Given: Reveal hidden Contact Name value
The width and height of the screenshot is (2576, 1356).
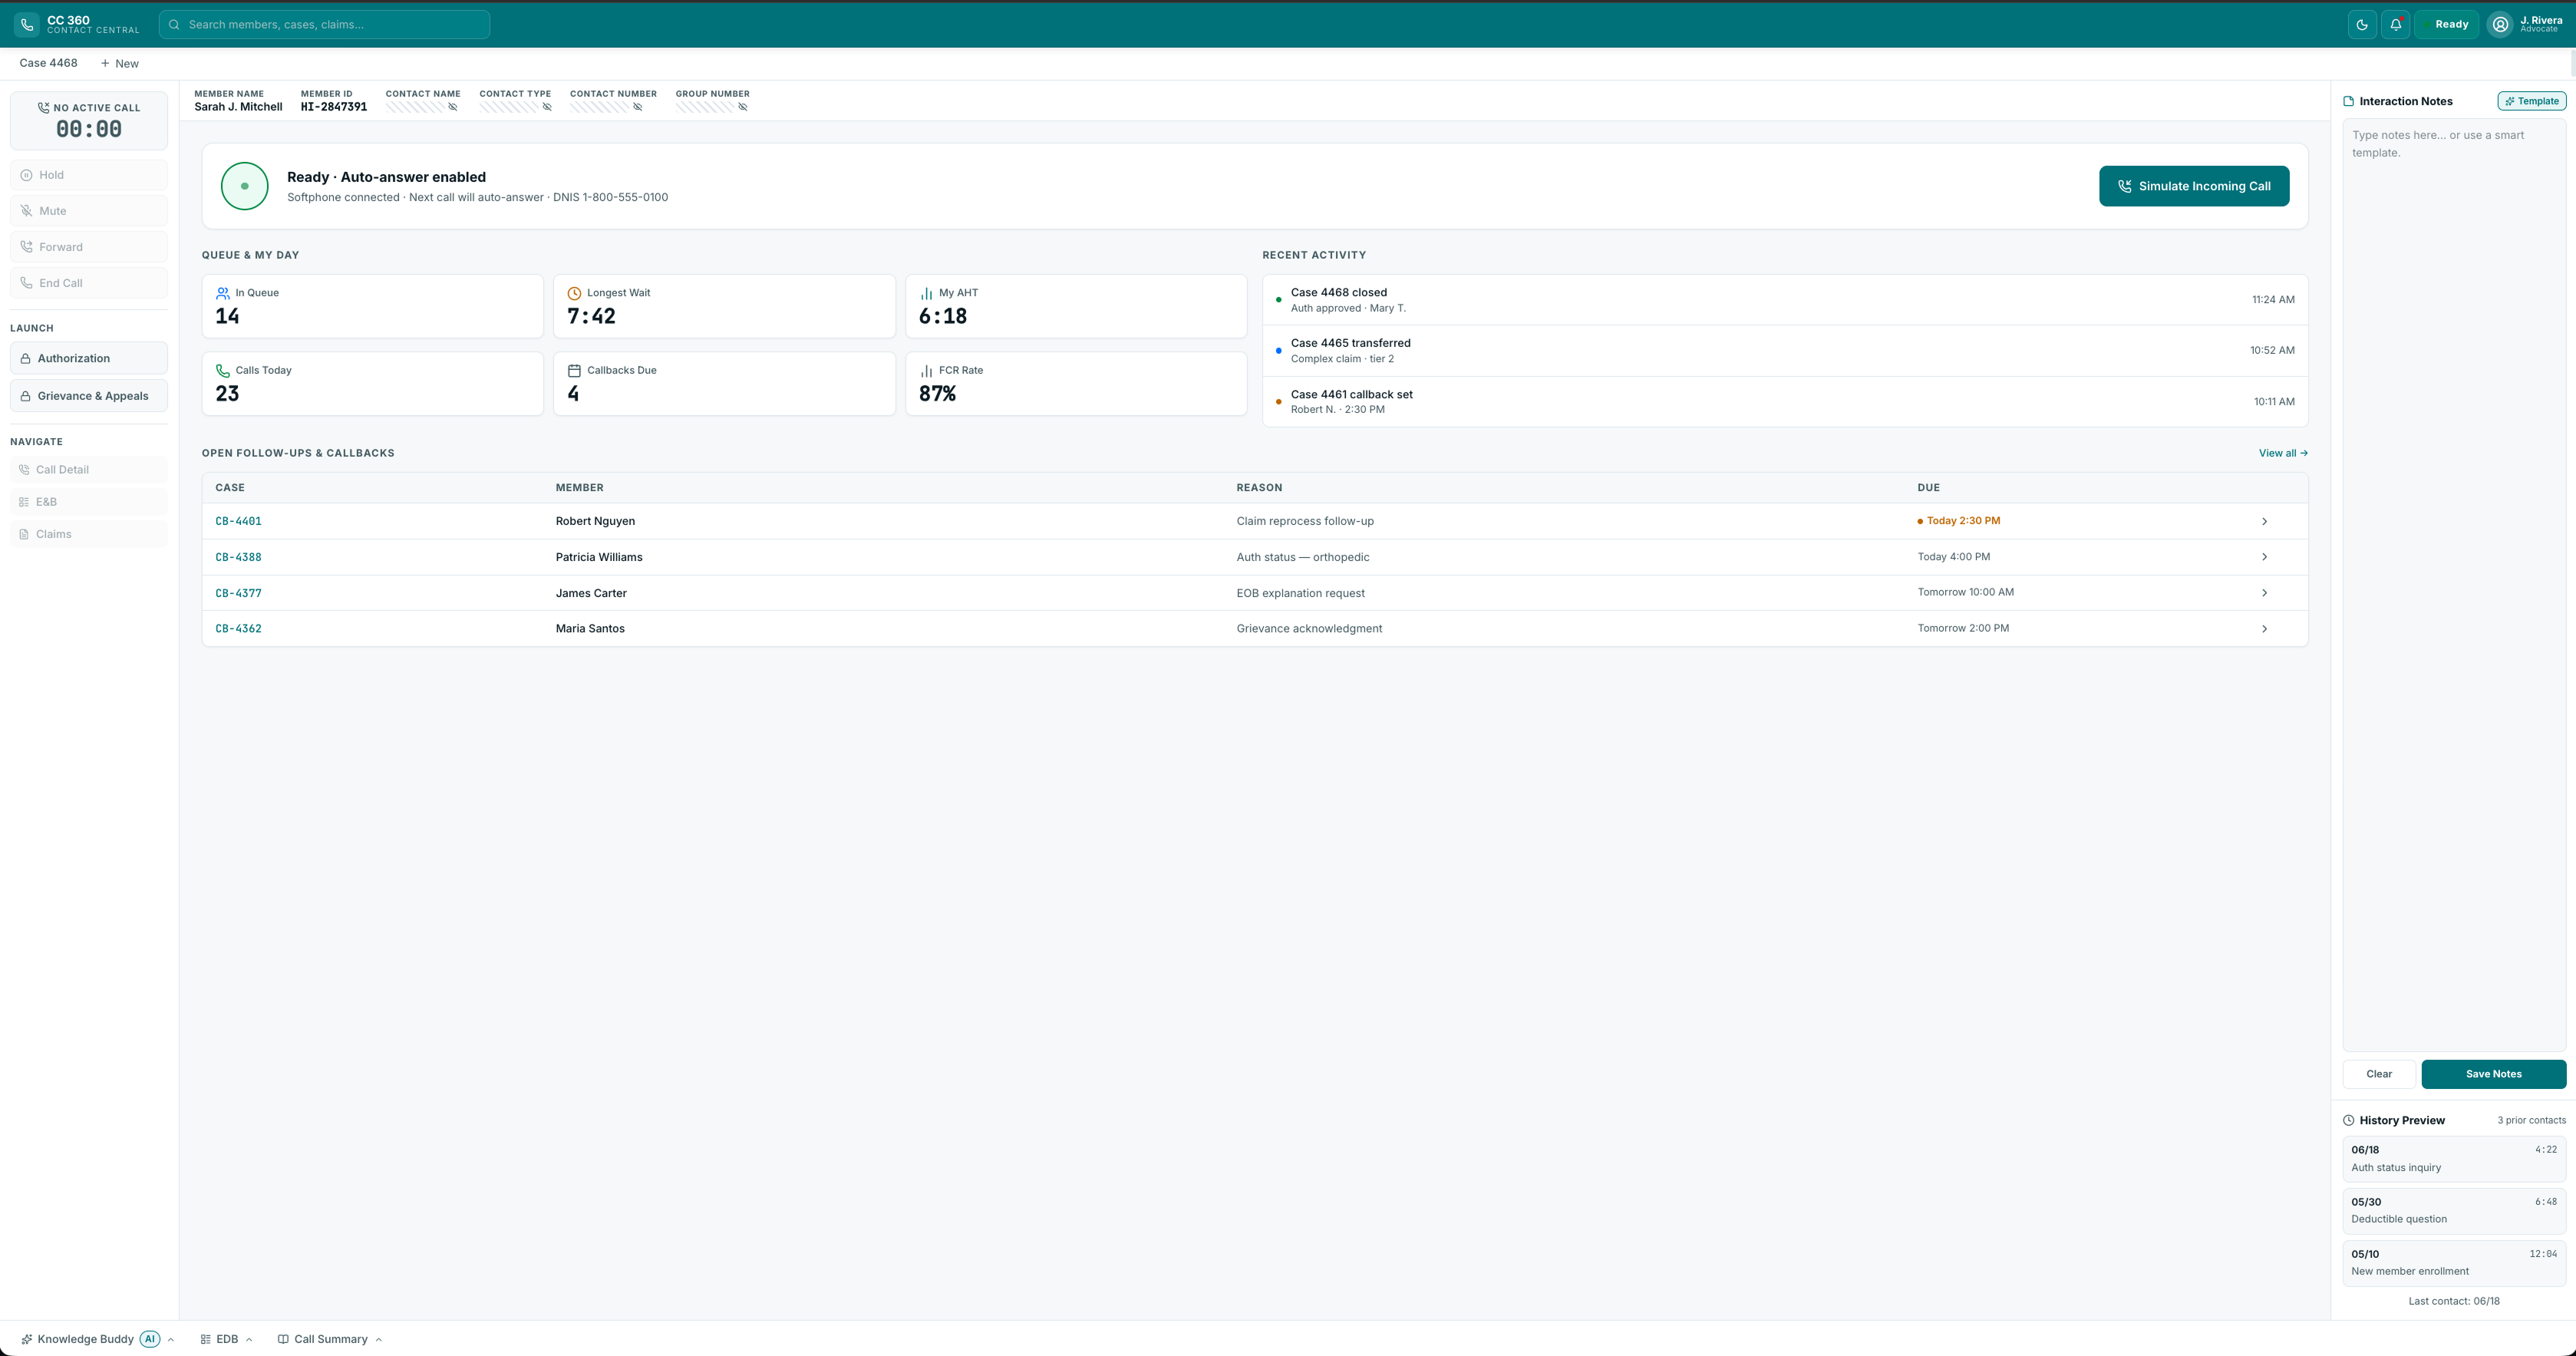Looking at the screenshot, I should 453,107.
